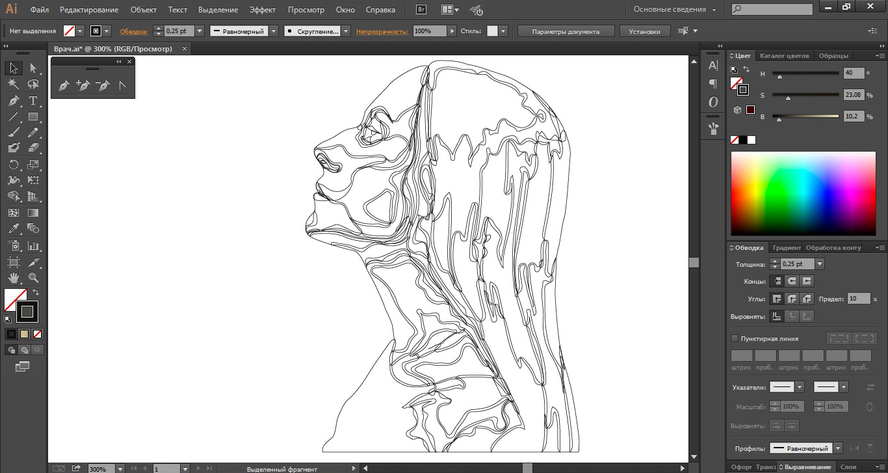This screenshot has height=473, width=888.
Task: Select the Blend tool
Action: (x=33, y=229)
